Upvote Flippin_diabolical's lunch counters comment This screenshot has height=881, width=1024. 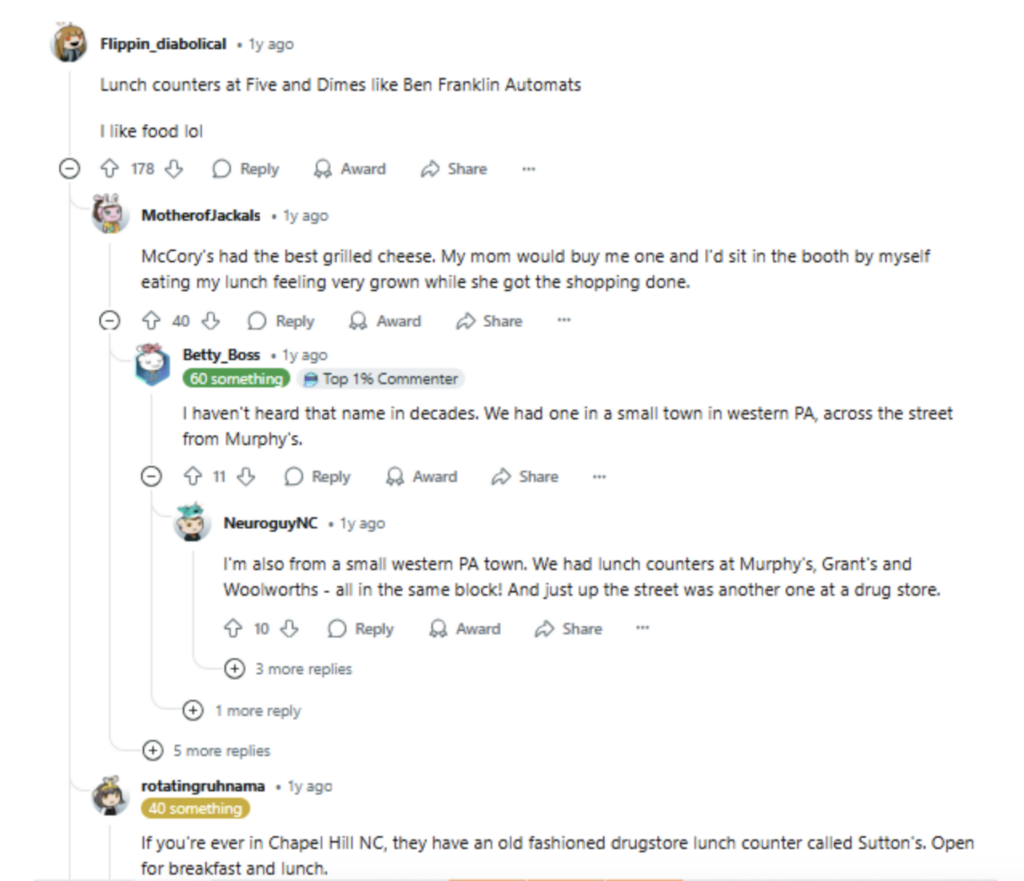click(x=110, y=169)
